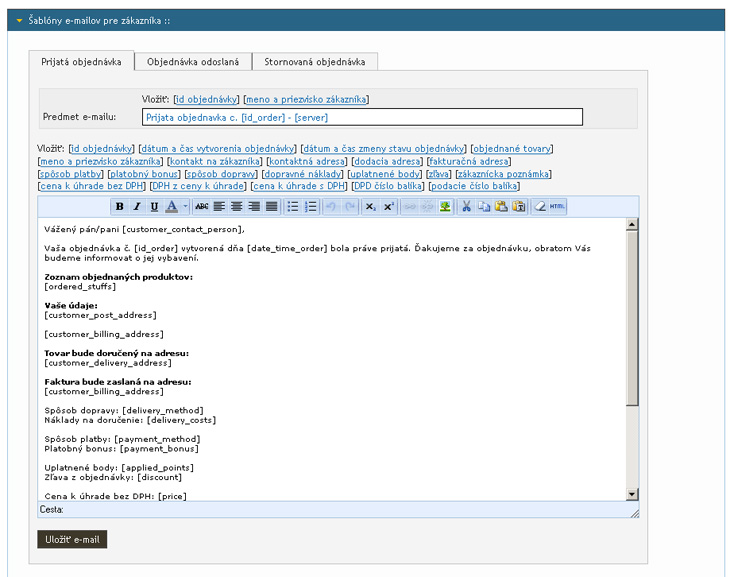Image resolution: width=730 pixels, height=577 pixels.
Task: Toggle bold formatting in the editor toolbar
Action: (120, 207)
